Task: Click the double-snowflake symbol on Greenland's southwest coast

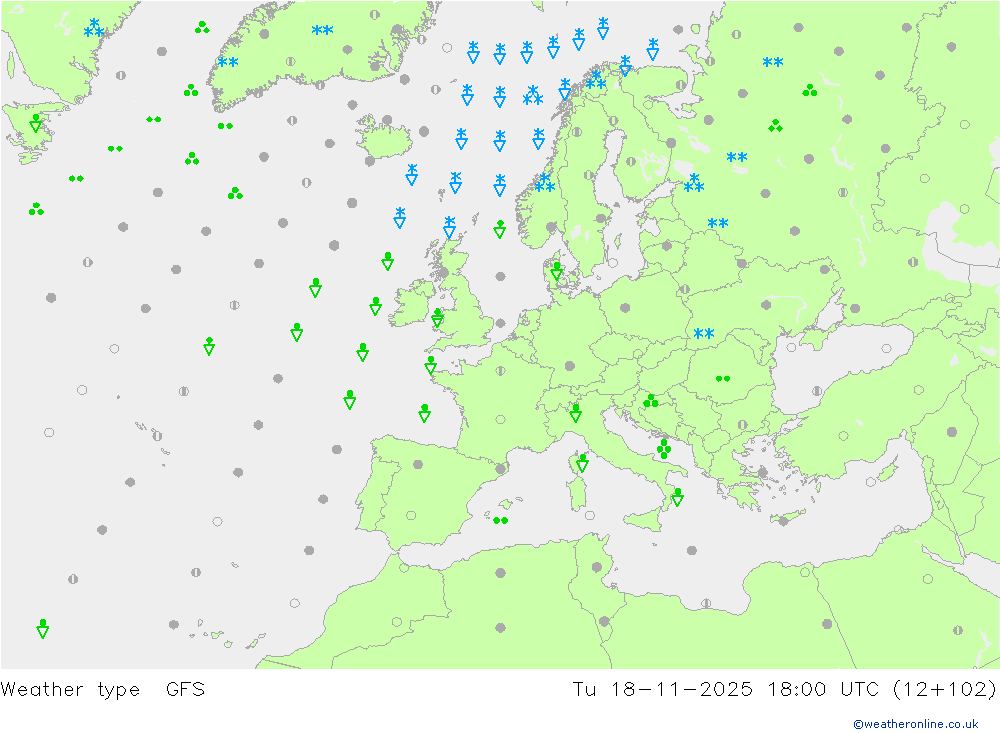Action: (228, 62)
